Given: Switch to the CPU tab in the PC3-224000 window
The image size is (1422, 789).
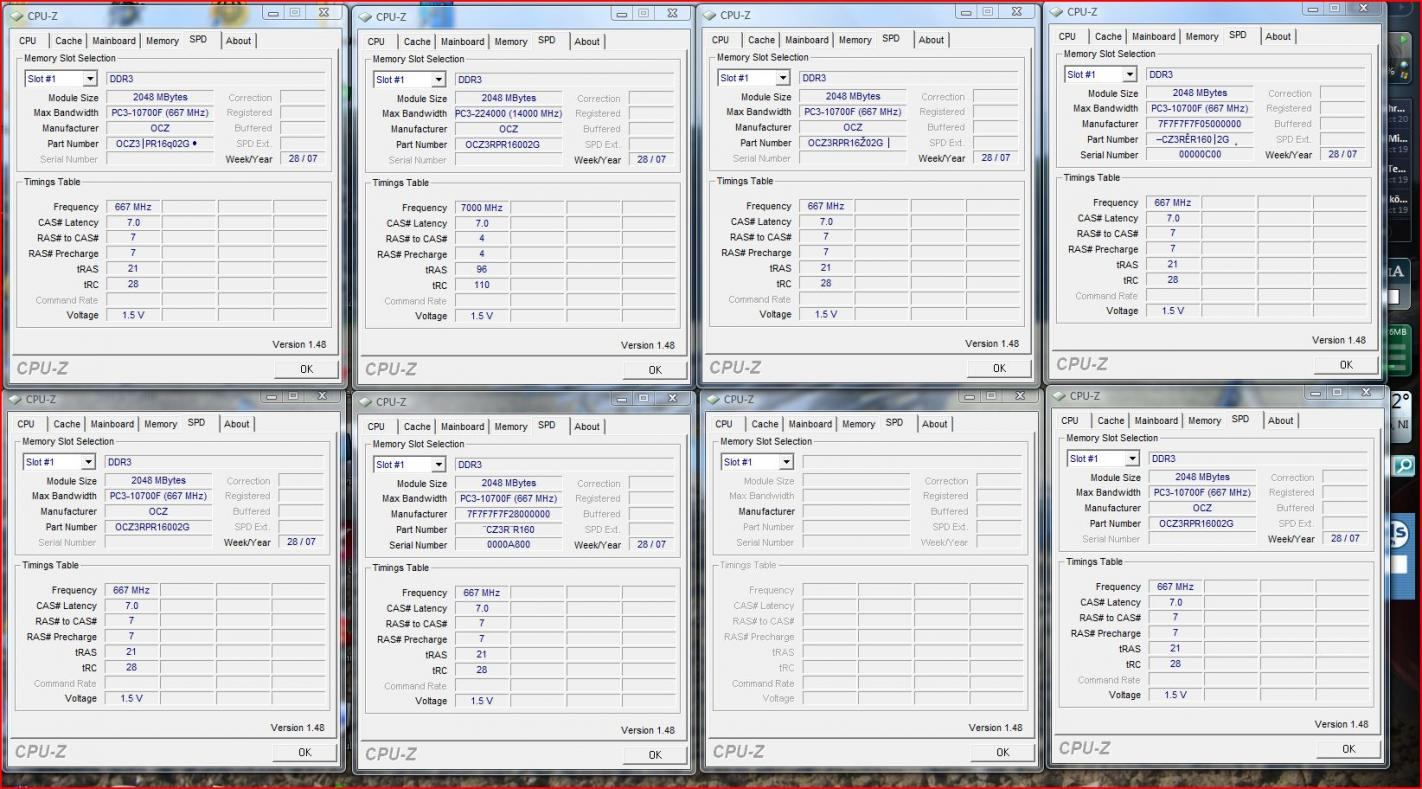Looking at the screenshot, I should point(376,42).
